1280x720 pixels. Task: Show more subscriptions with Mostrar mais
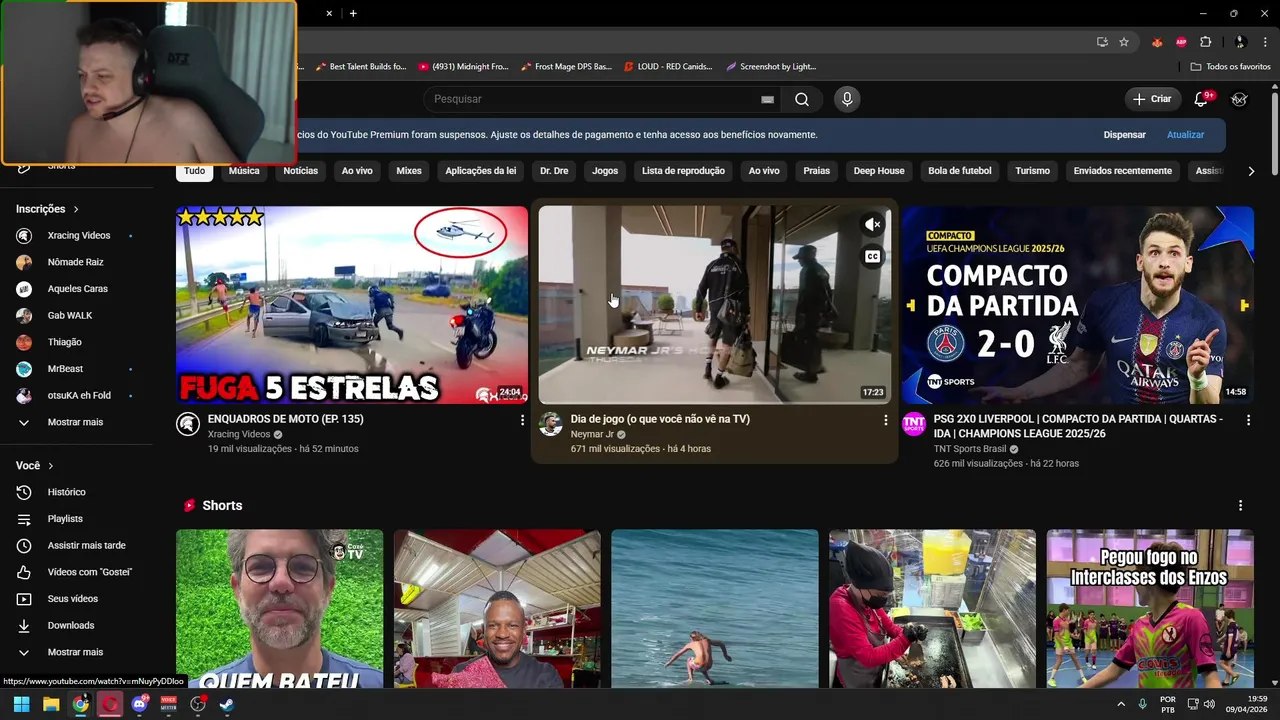pos(74,422)
